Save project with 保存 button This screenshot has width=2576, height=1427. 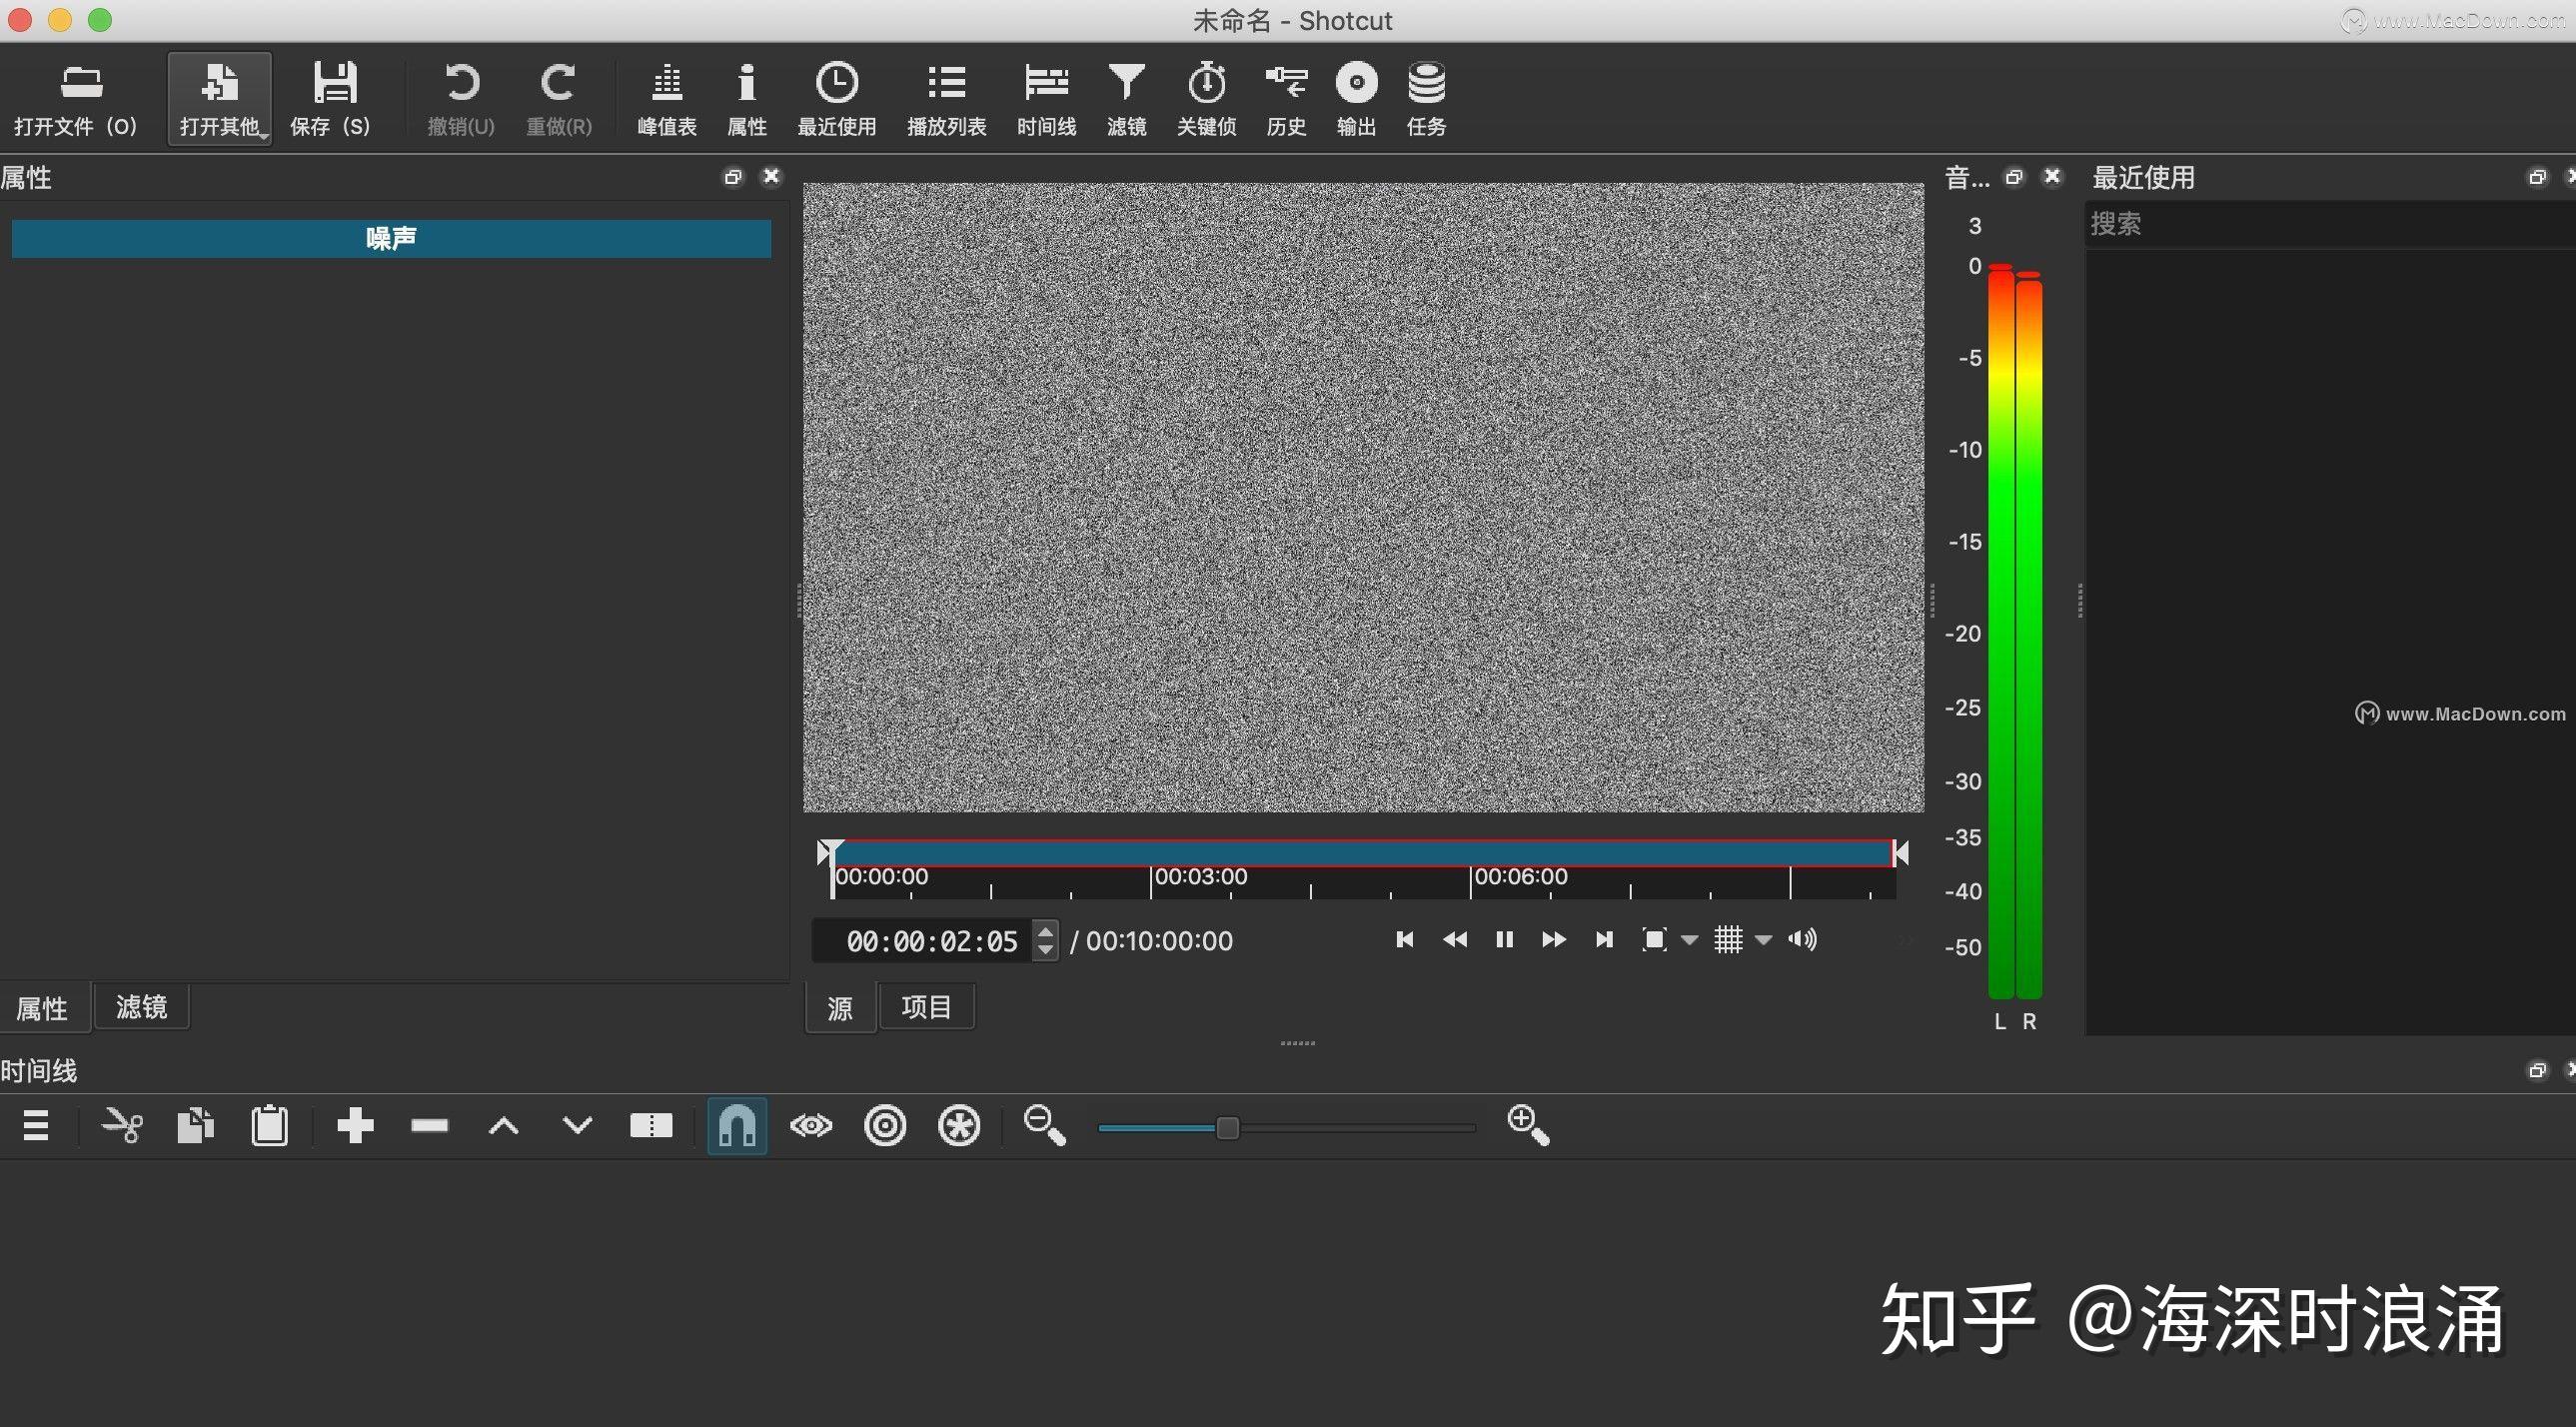pos(330,99)
